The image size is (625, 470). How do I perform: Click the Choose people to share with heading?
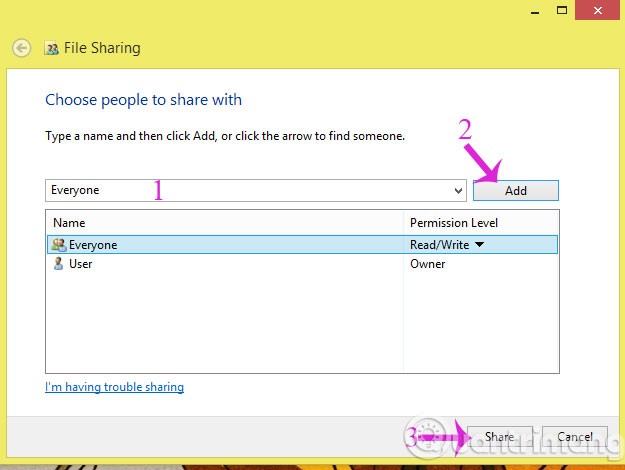(x=144, y=100)
